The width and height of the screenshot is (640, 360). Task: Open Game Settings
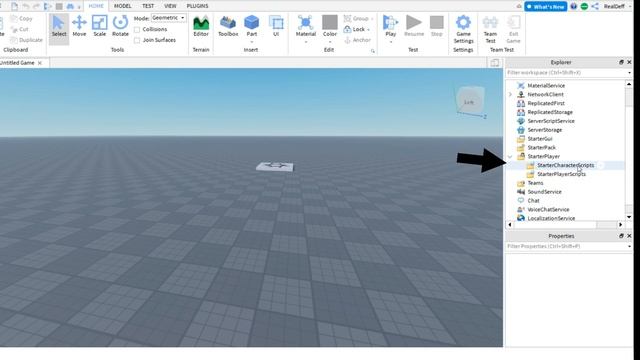[463, 29]
